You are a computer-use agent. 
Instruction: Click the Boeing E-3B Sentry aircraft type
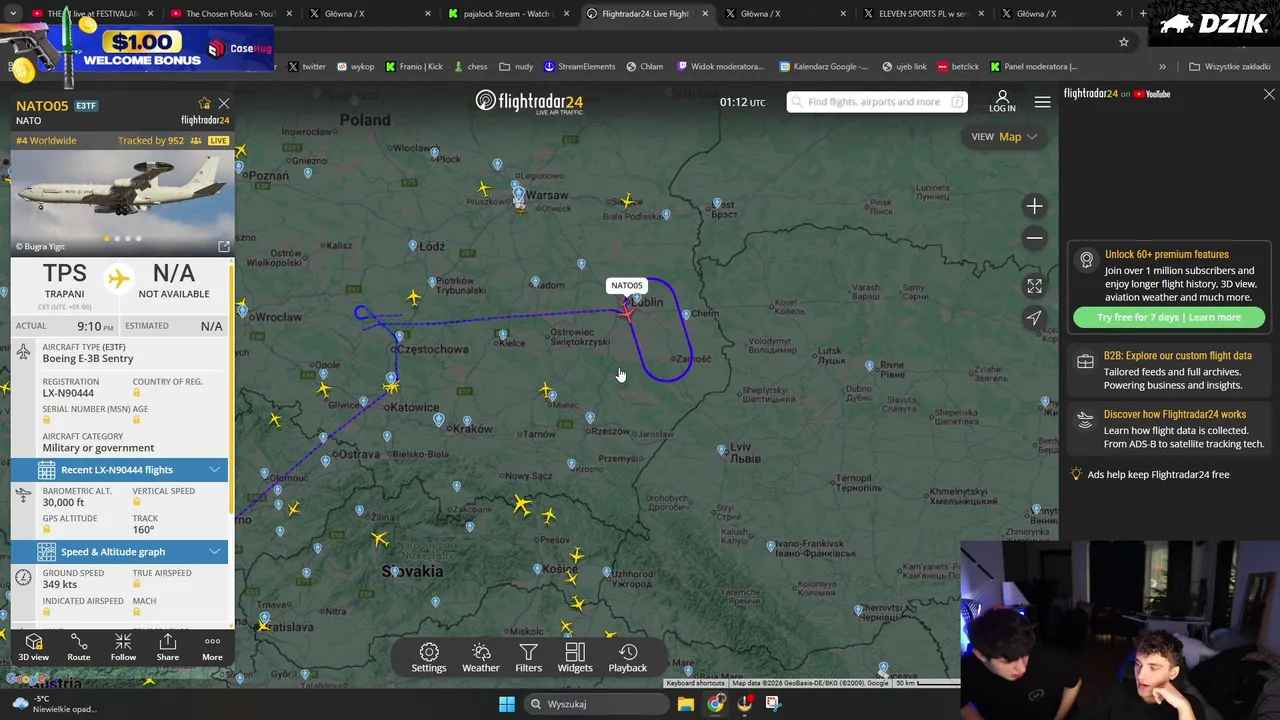88,359
